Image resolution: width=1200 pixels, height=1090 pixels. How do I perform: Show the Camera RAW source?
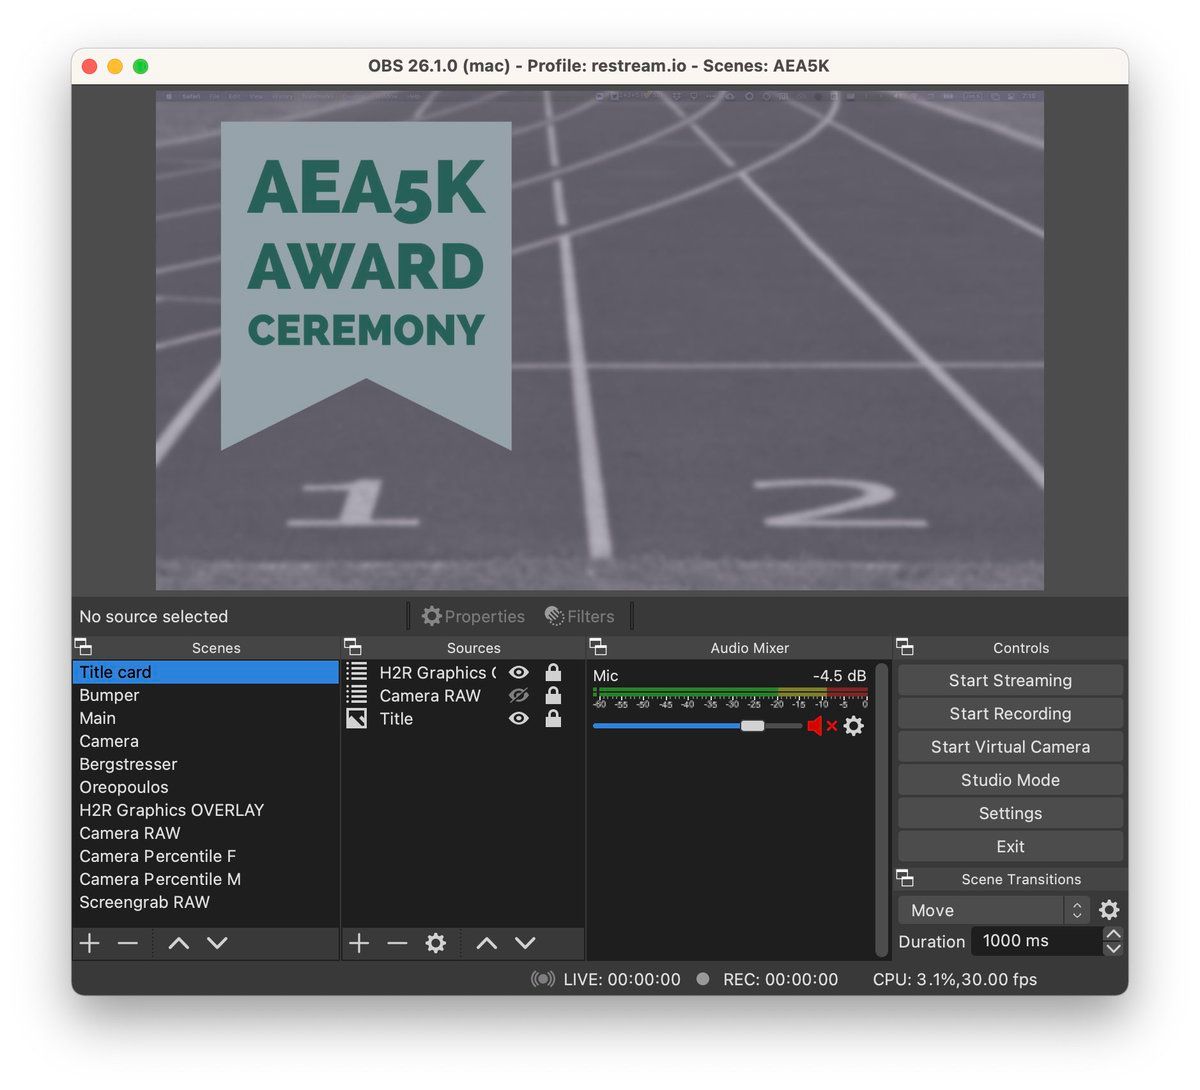518,696
